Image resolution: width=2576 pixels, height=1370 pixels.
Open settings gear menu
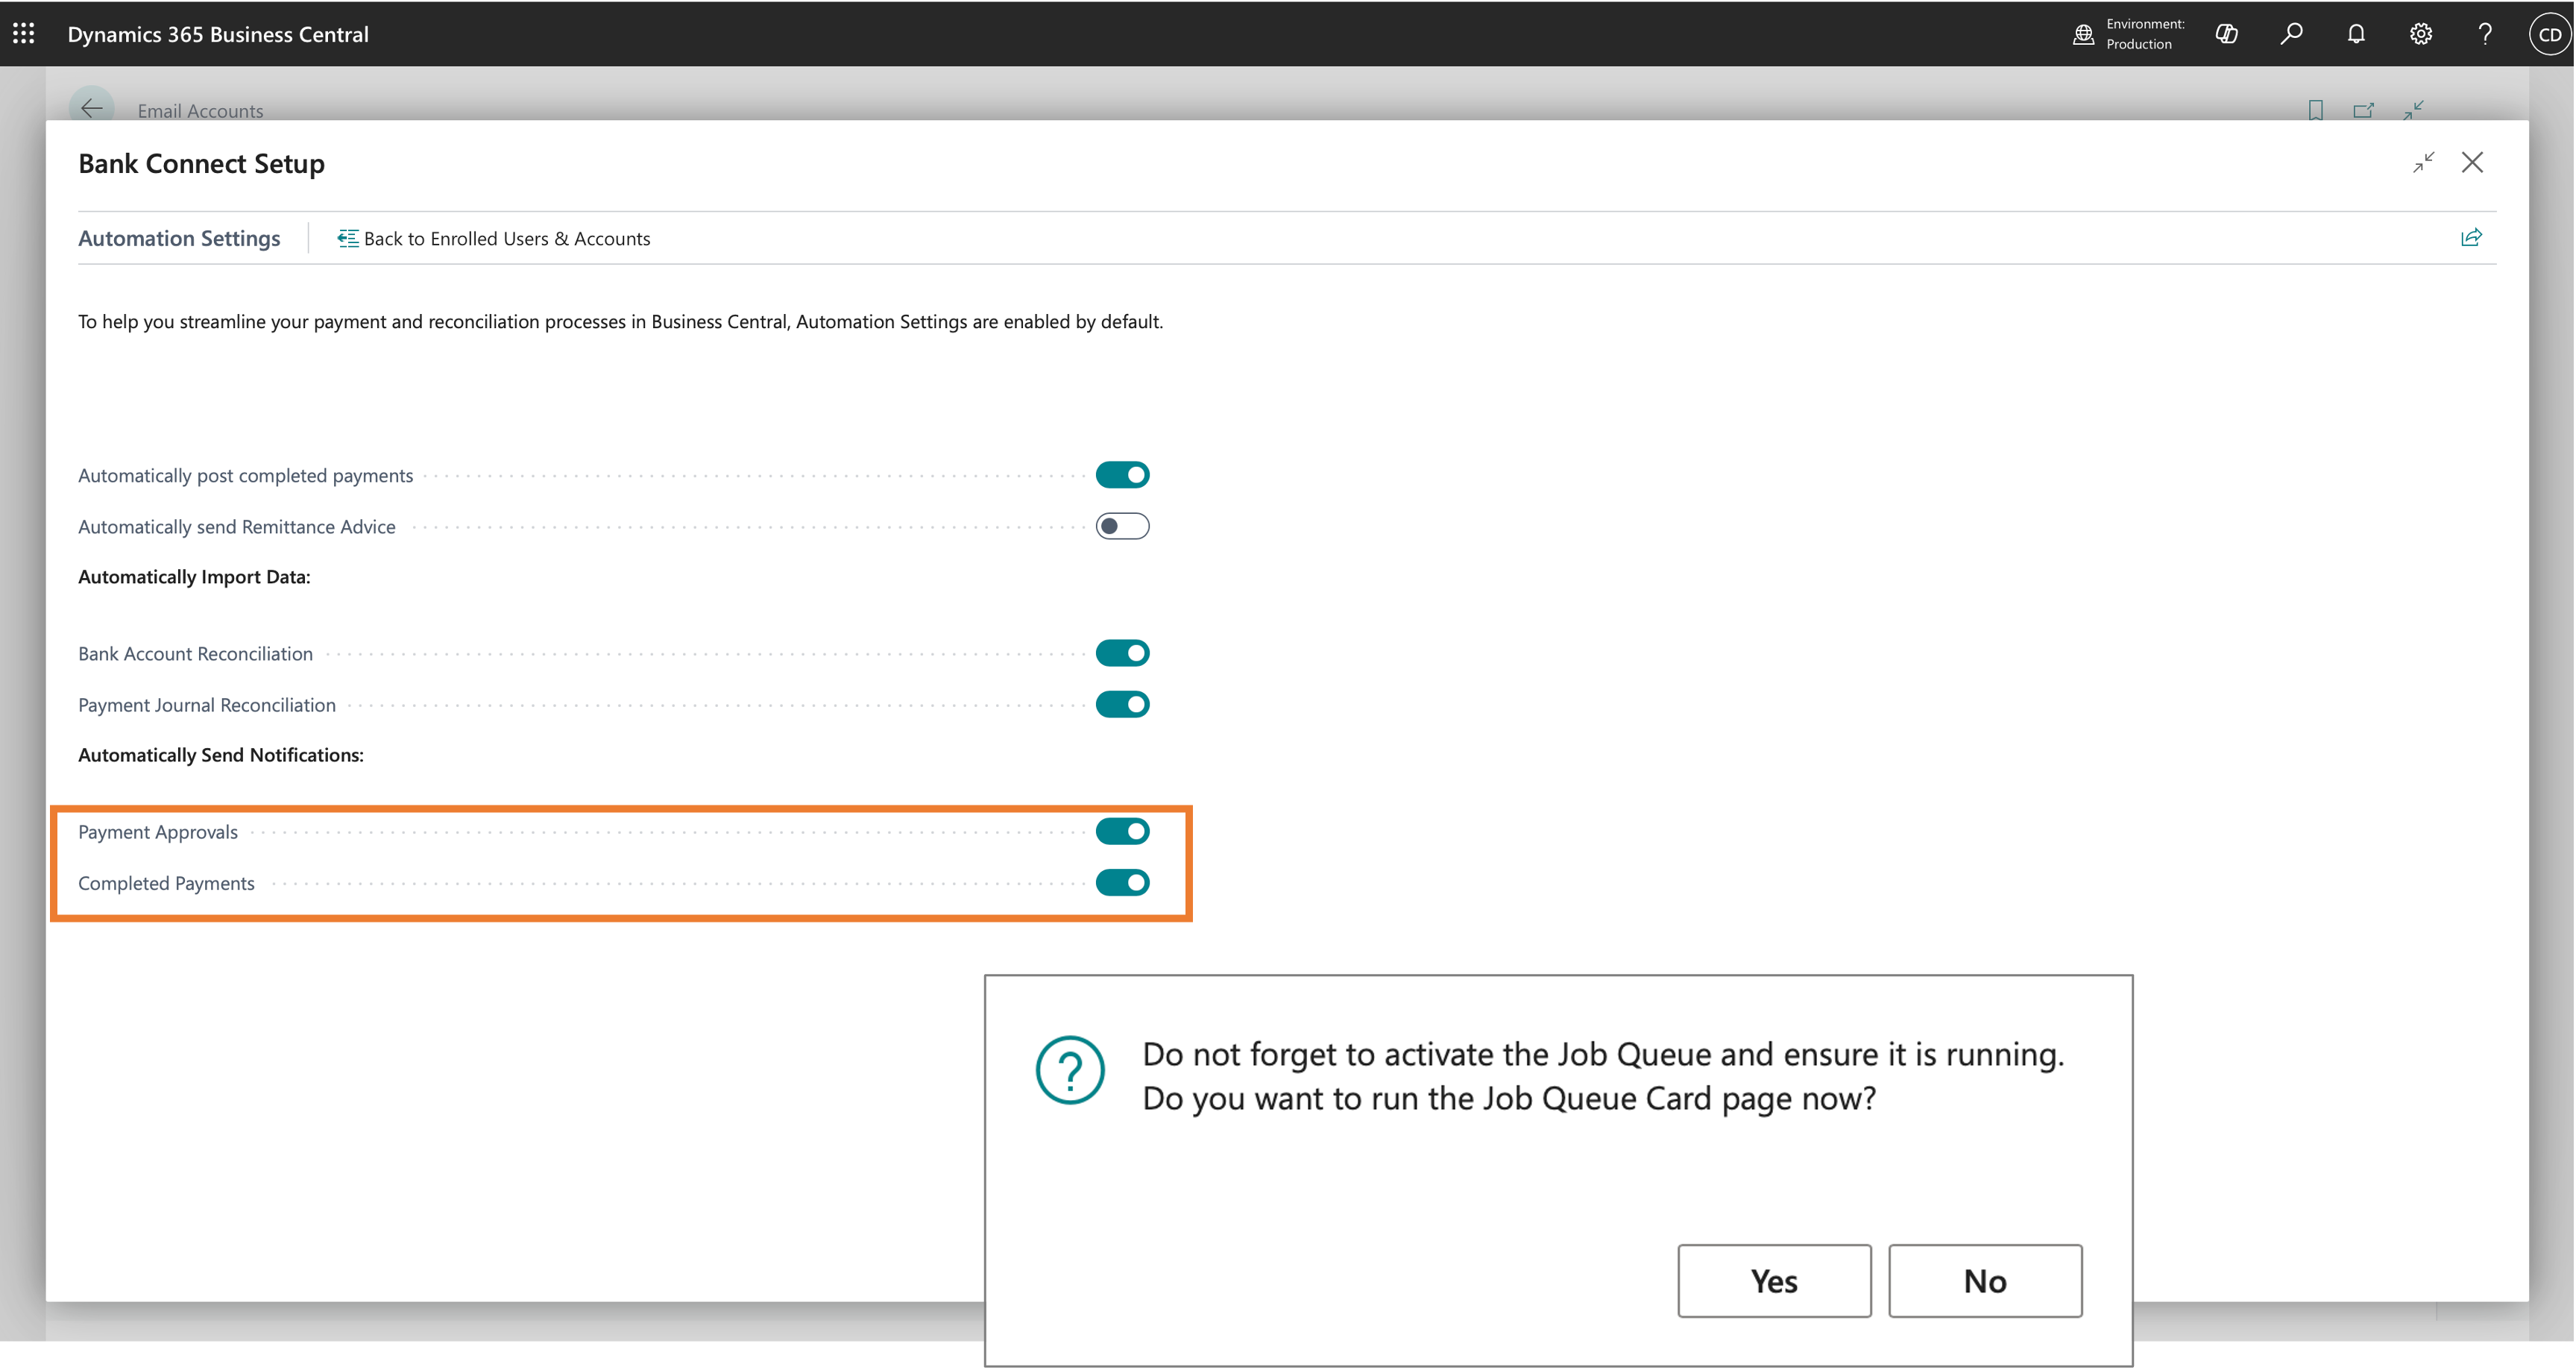coord(2420,34)
